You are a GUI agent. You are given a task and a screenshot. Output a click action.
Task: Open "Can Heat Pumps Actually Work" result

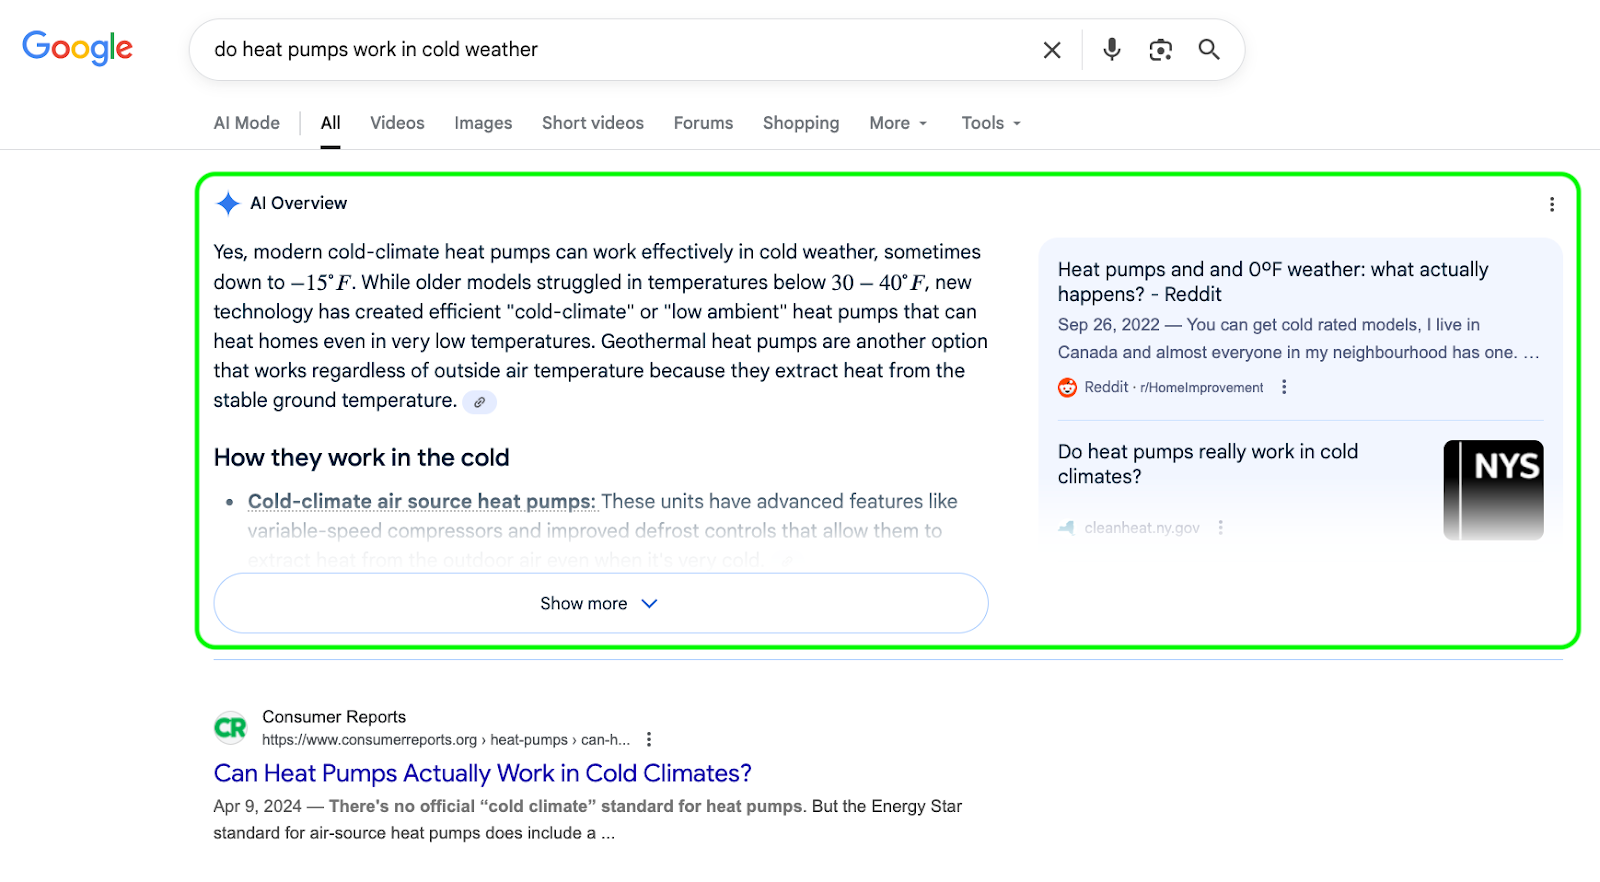point(482,773)
